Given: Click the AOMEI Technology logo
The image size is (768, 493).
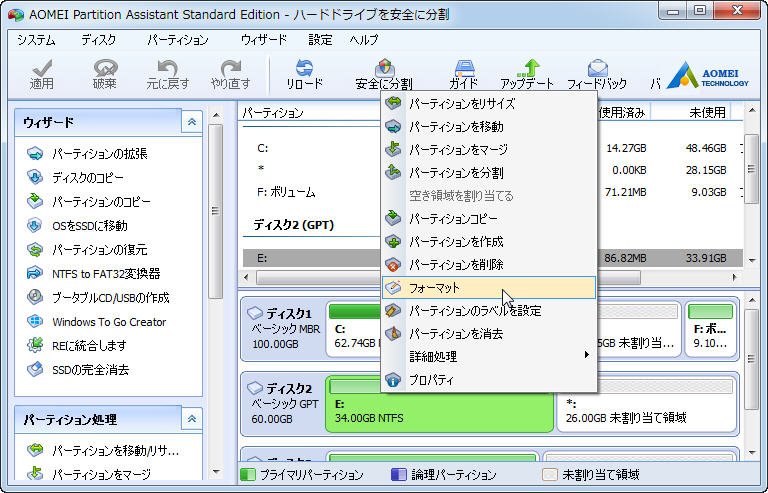Looking at the screenshot, I should (x=707, y=75).
